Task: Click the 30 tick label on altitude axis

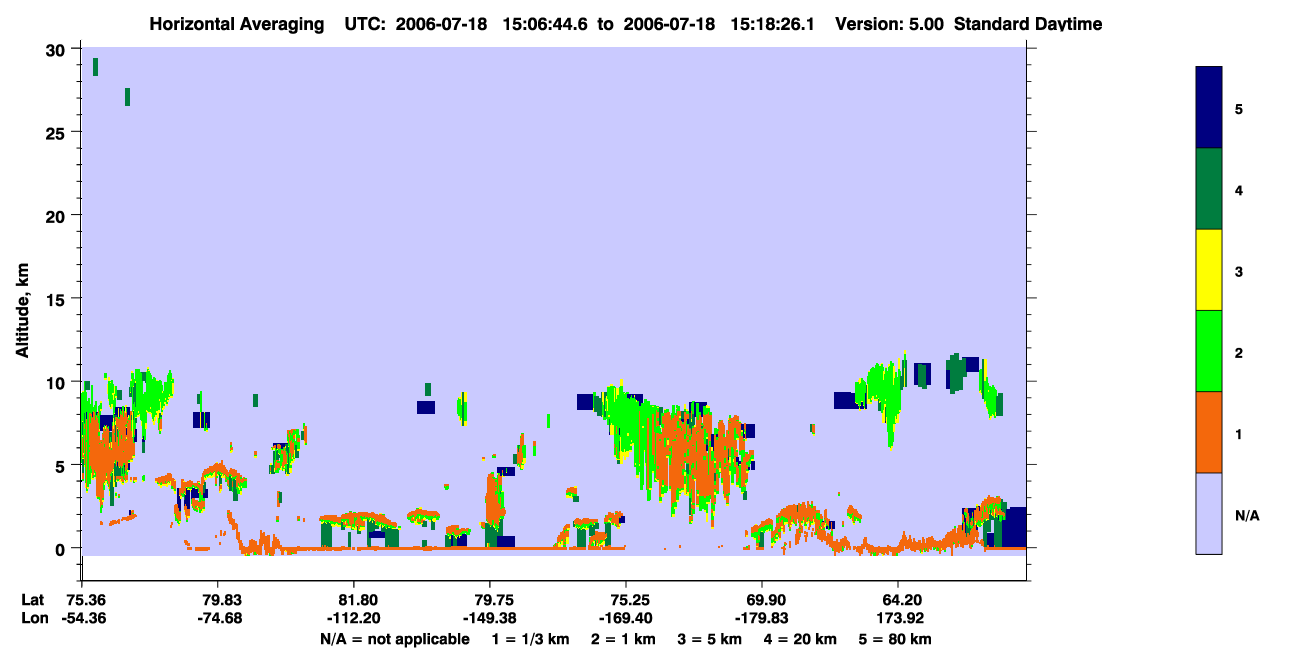Action: coord(56,50)
